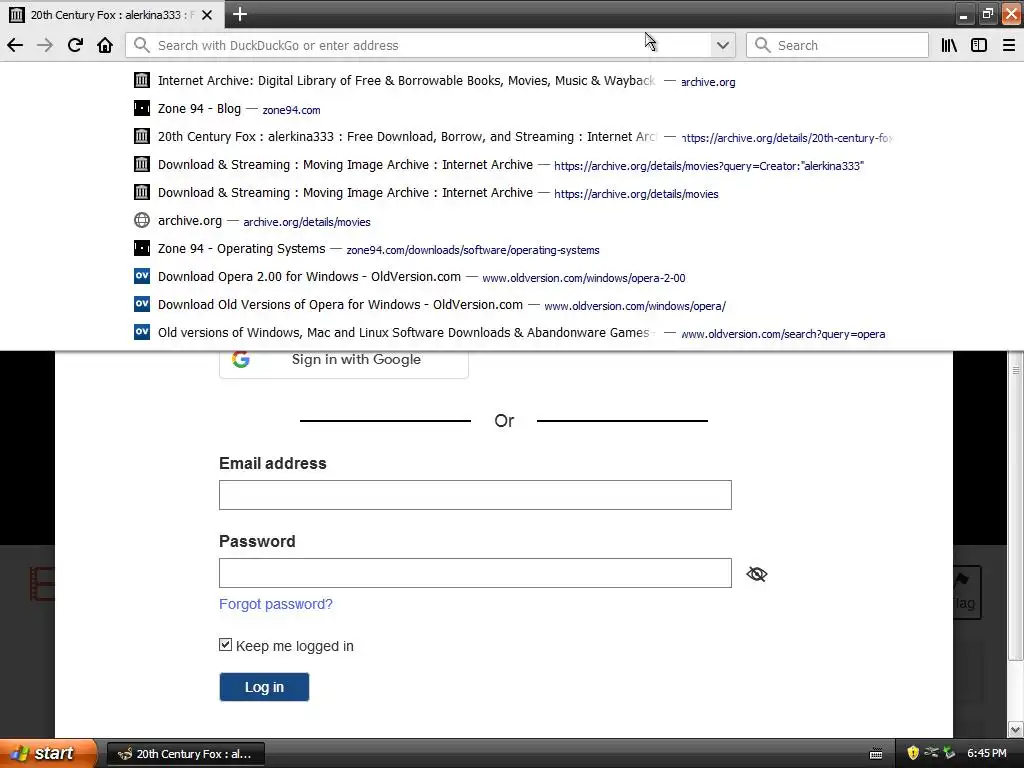Open the browser home page
Image resolution: width=1024 pixels, height=768 pixels.
tap(105, 45)
